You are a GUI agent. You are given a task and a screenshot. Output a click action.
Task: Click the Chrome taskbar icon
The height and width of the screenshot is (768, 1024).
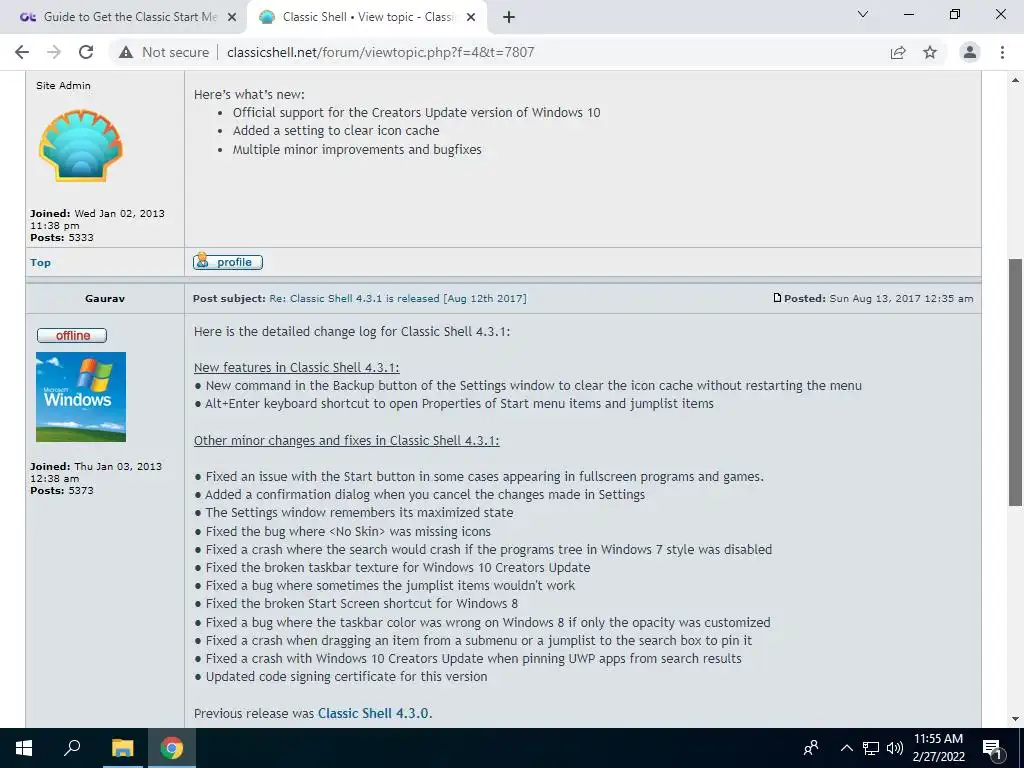172,748
